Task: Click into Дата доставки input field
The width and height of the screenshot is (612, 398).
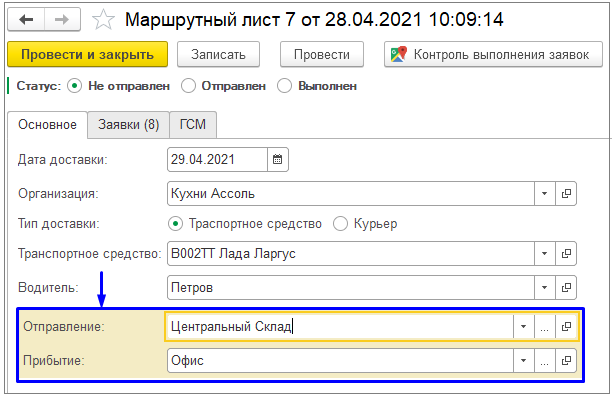Action: (x=217, y=160)
